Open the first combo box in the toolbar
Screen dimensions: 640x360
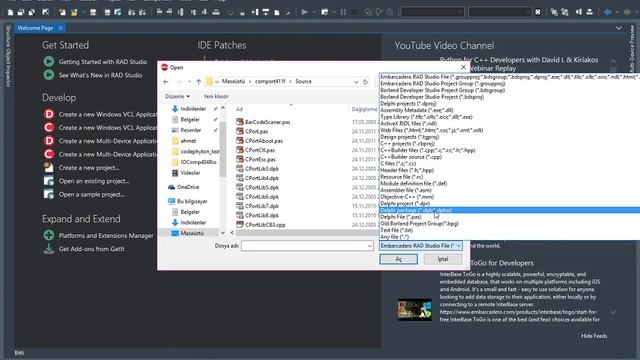pyautogui.click(x=432, y=12)
